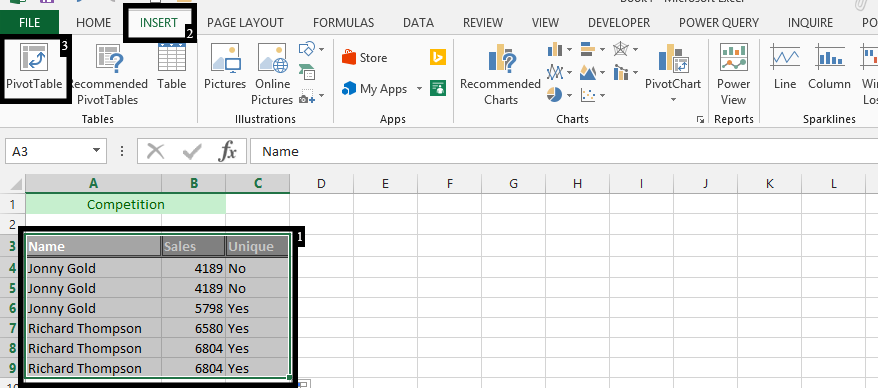Image resolution: width=878 pixels, height=388 pixels.
Task: Insert a bar chart
Action: coord(588,49)
